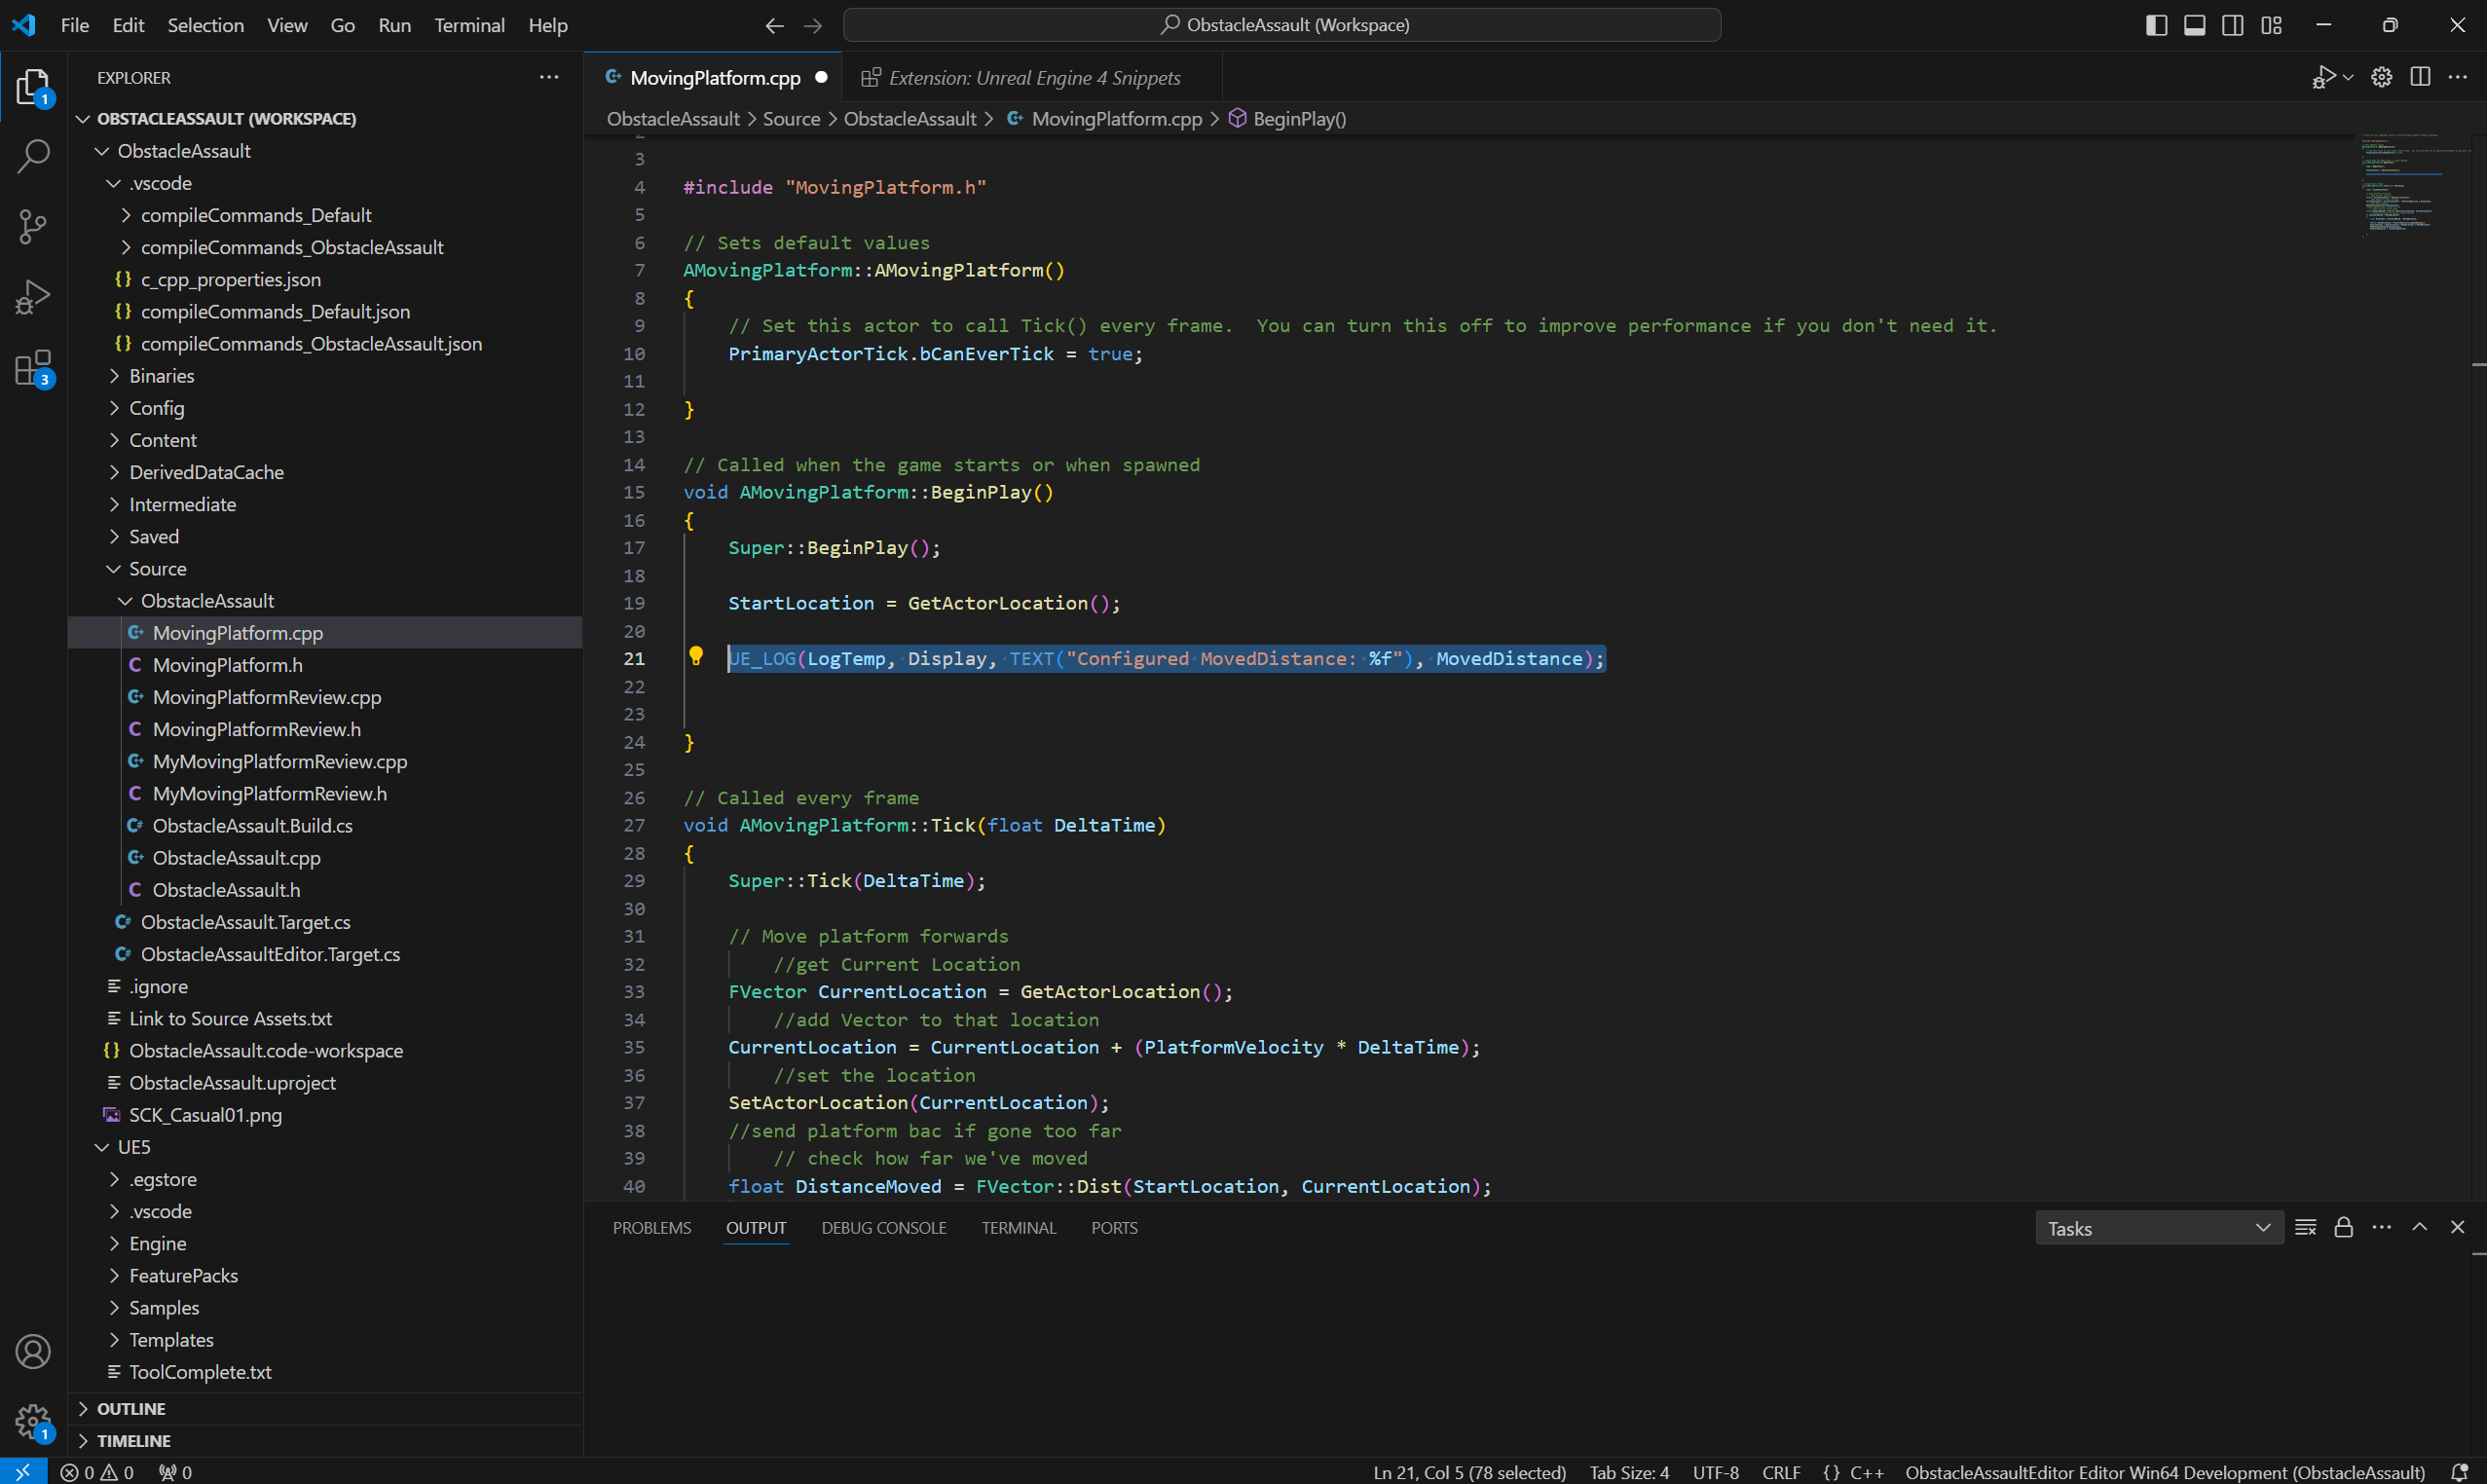The width and height of the screenshot is (2487, 1484).
Task: Toggle output auto-scroll lock icon
Action: click(2343, 1228)
